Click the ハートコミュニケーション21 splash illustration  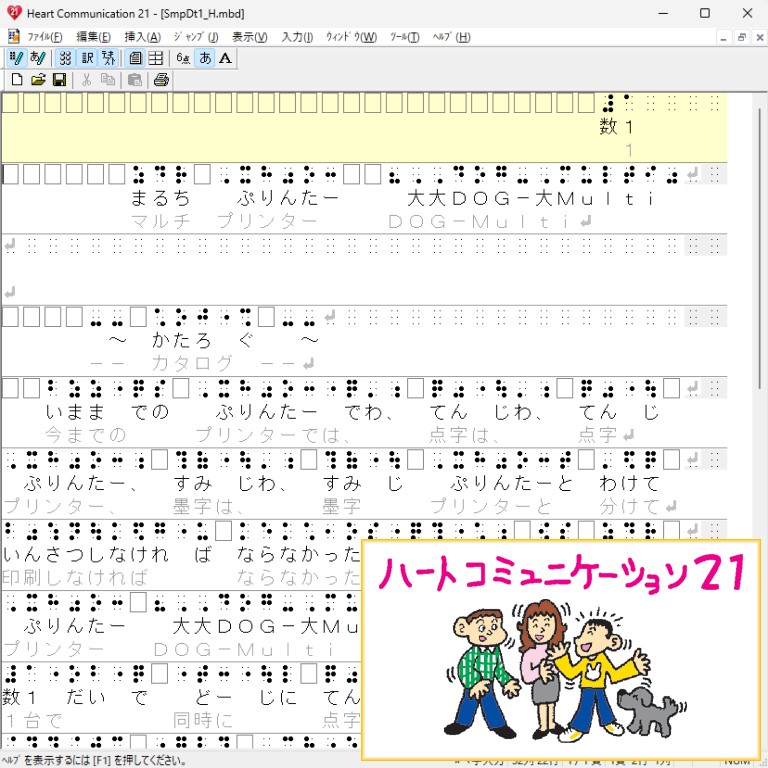pos(561,650)
